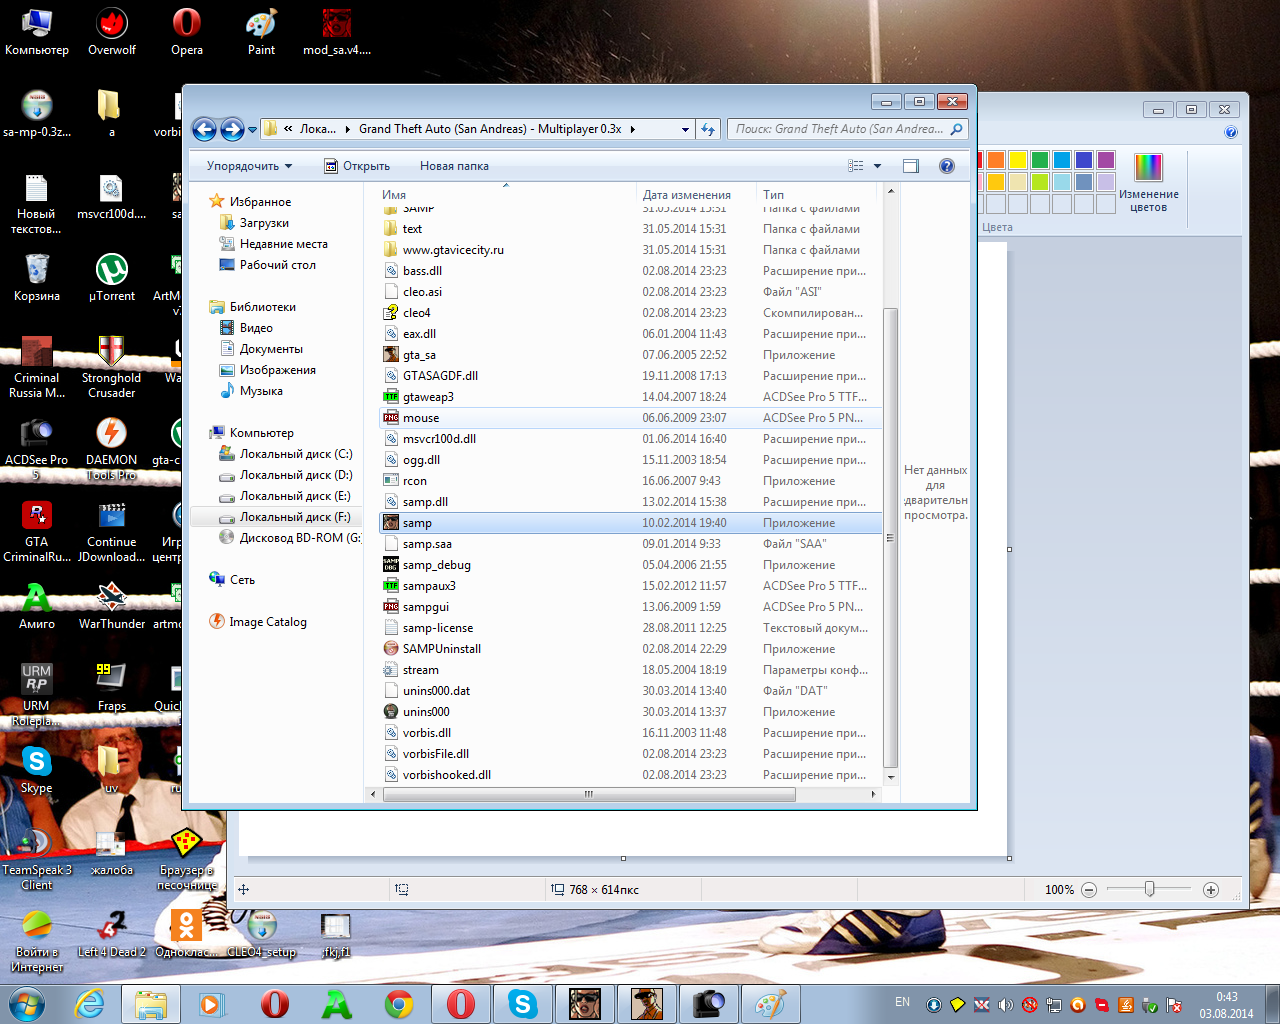Screen dimensions: 1280x1024
Task: Open Корзина recycle bin
Action: (37, 278)
